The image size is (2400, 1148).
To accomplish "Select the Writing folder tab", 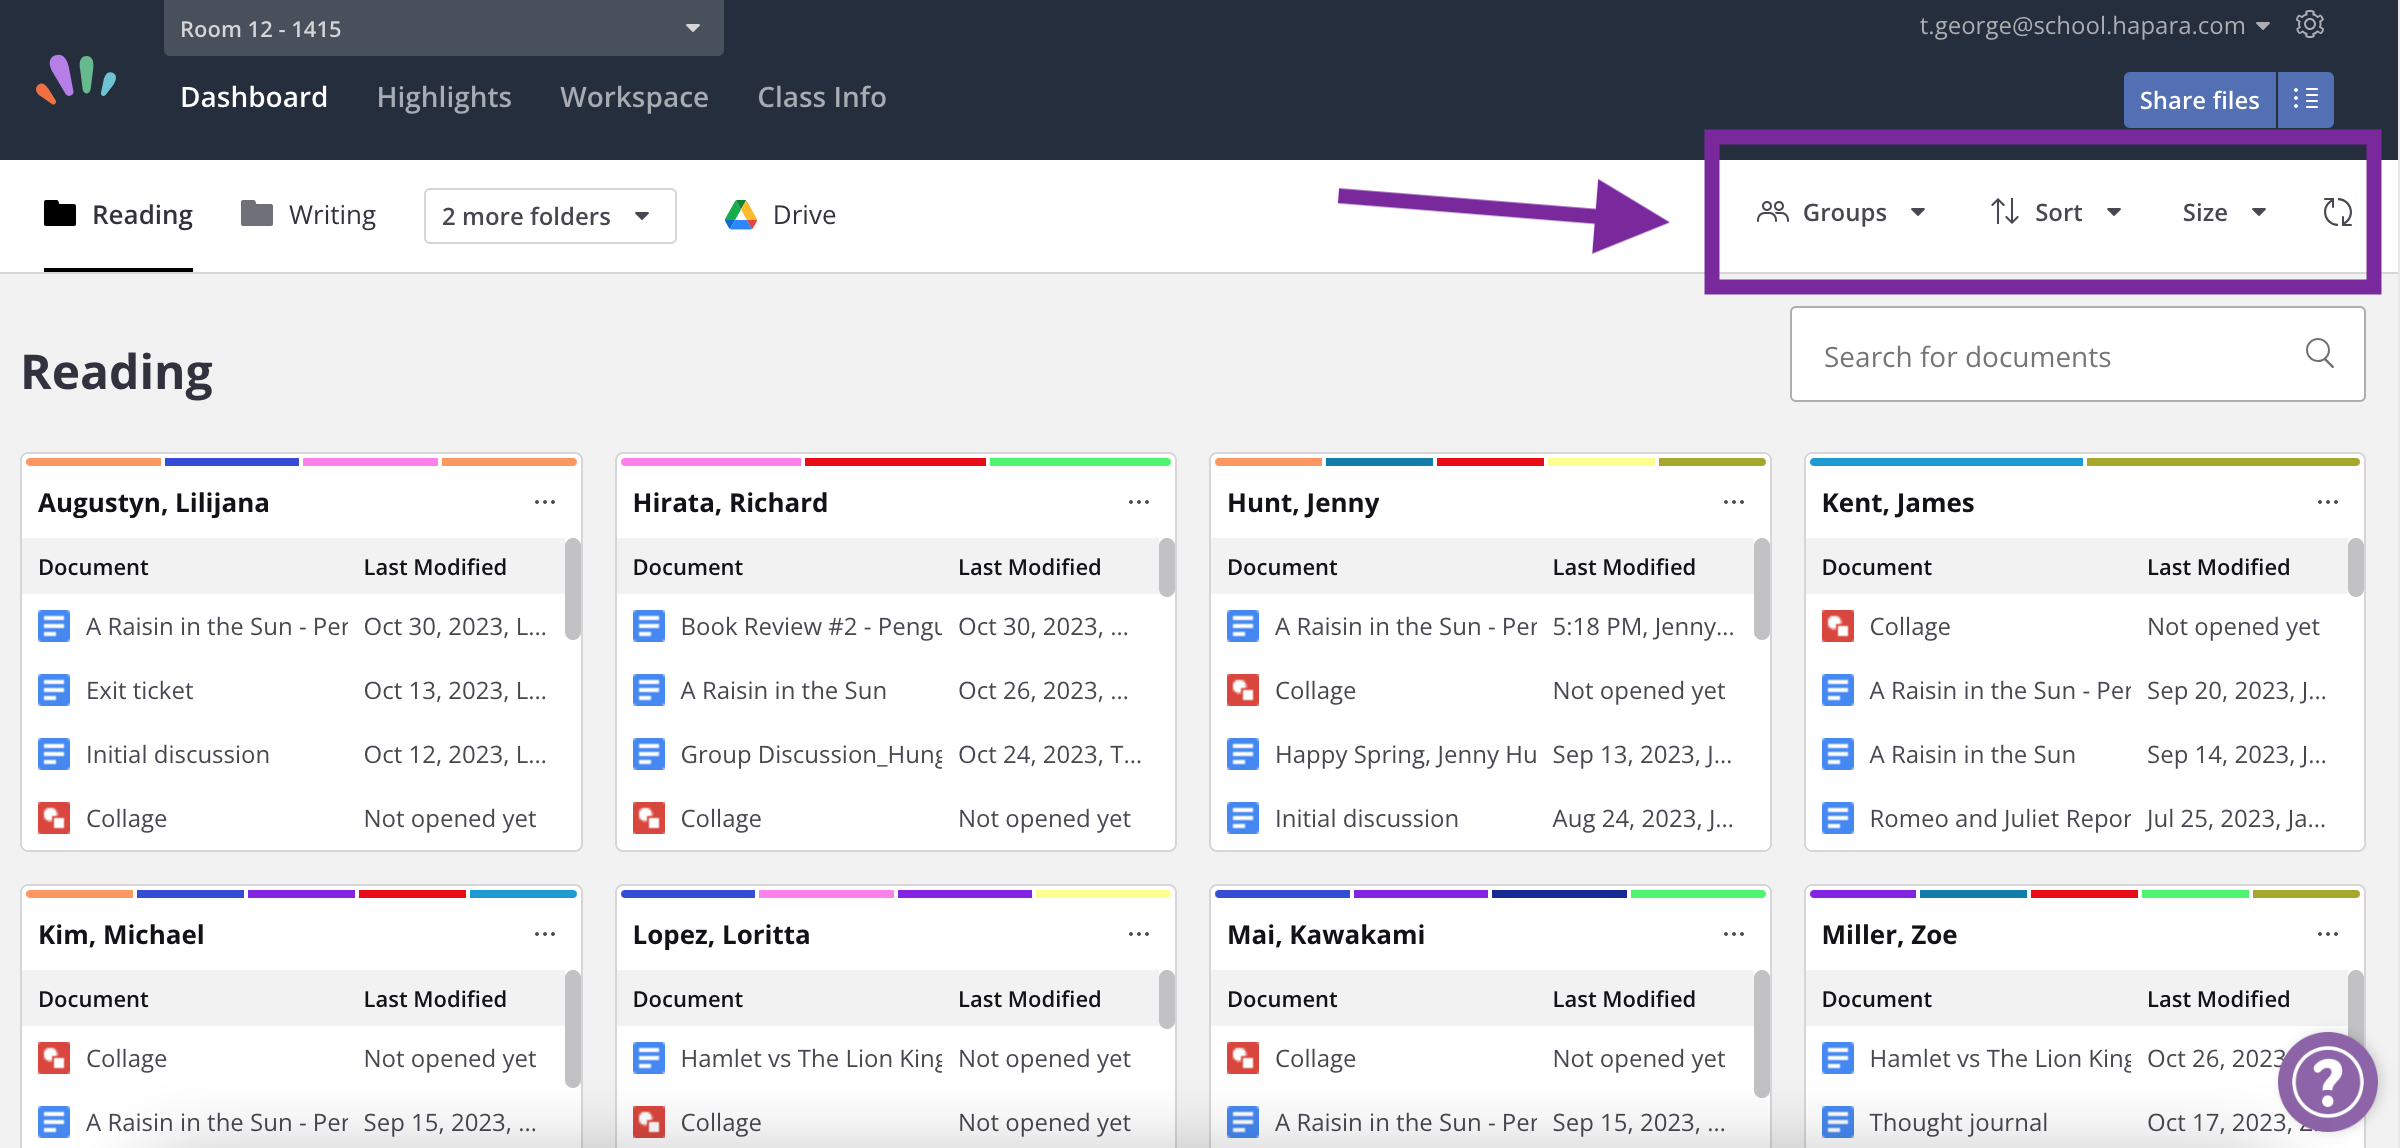I will coord(309,214).
